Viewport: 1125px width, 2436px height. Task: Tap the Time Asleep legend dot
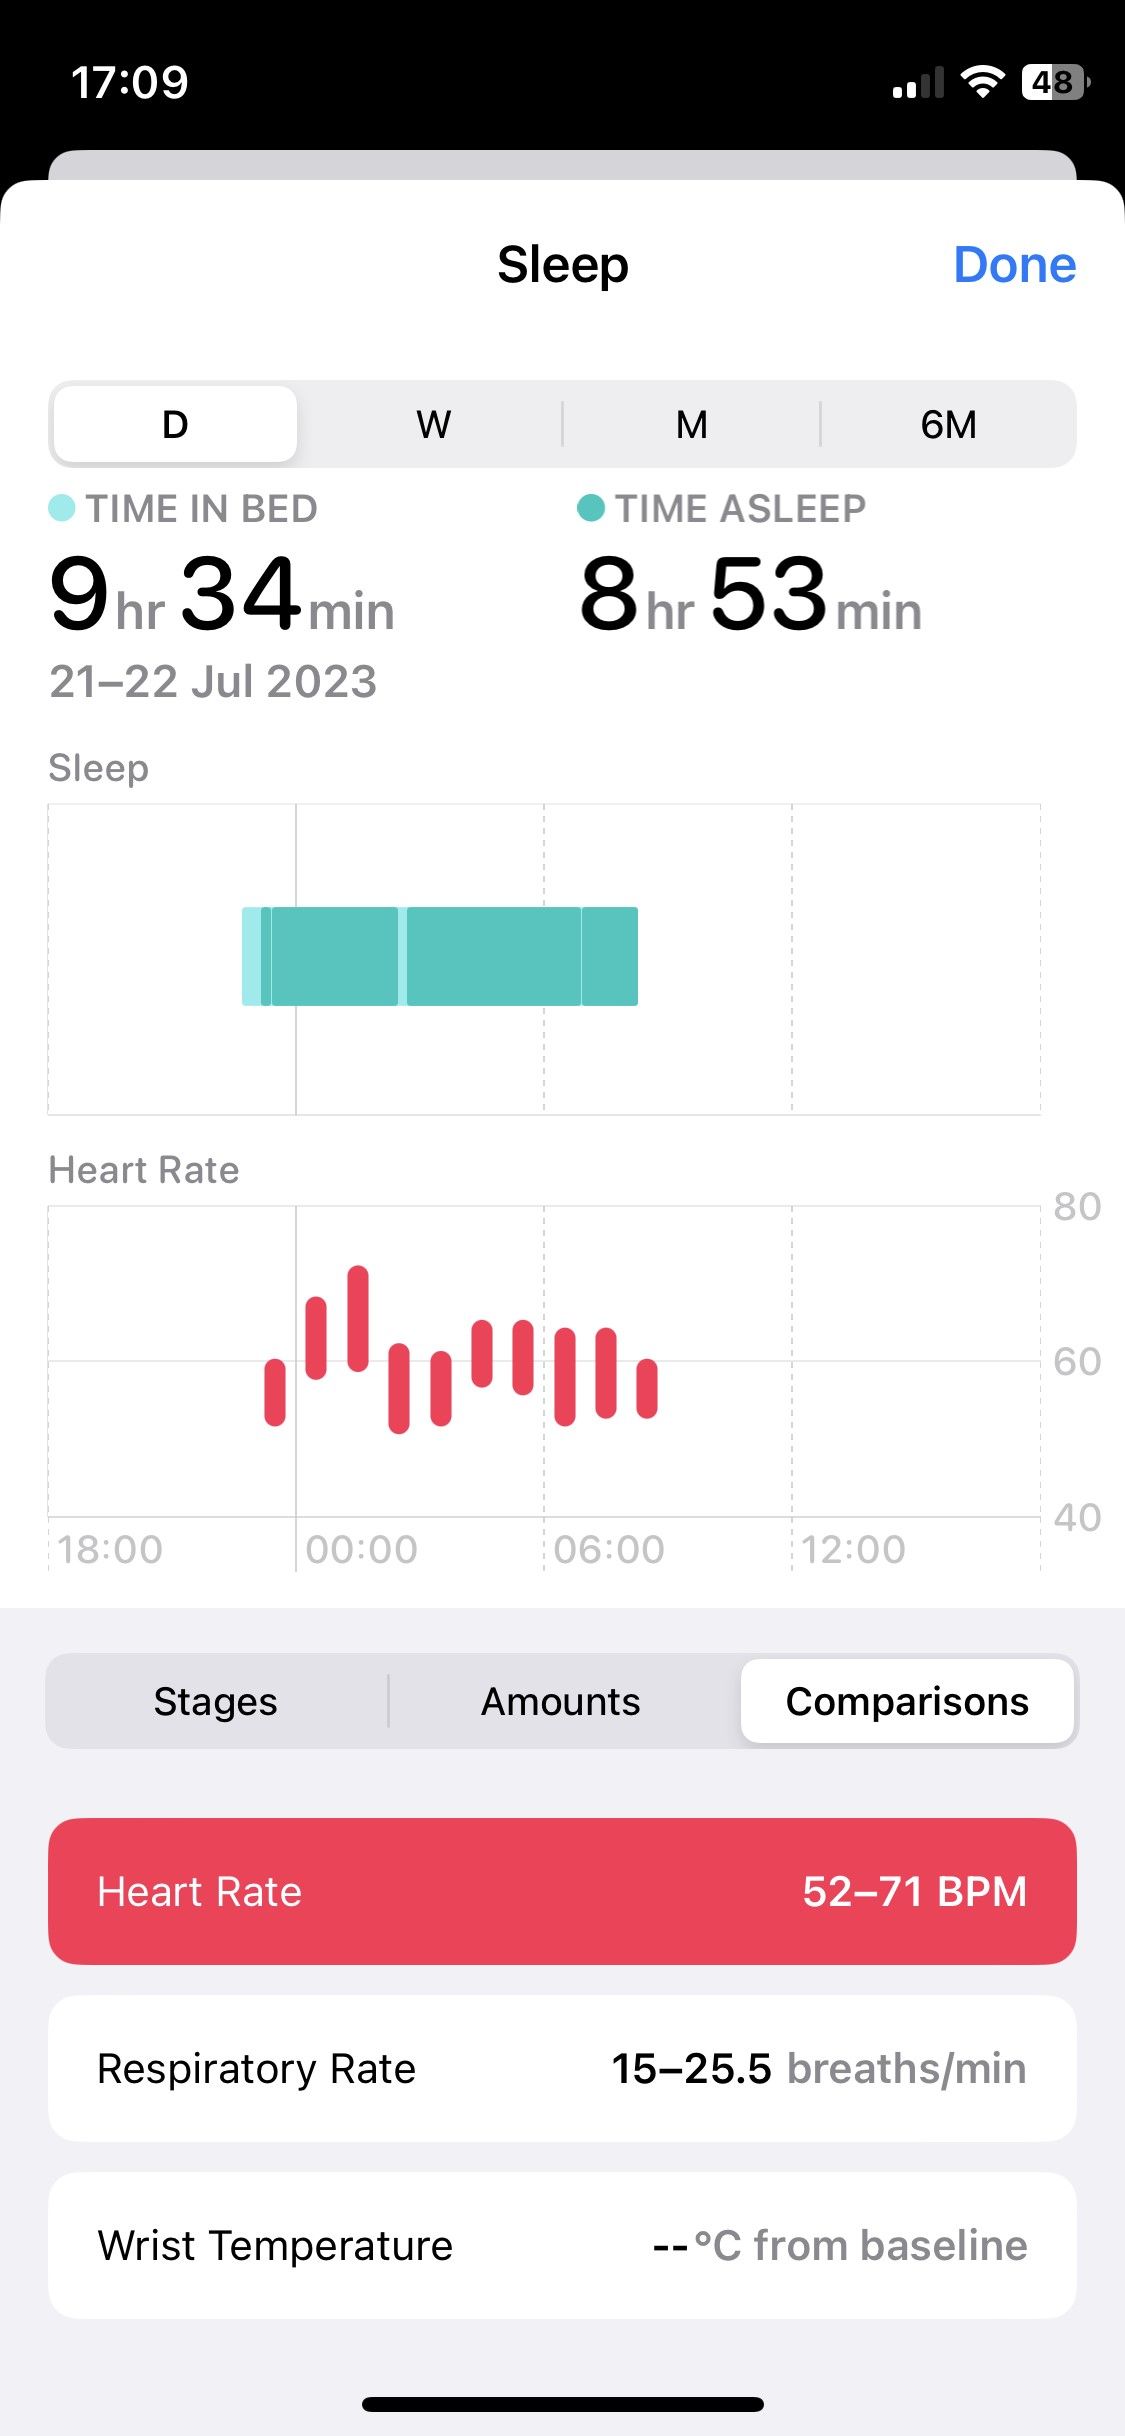pos(591,508)
